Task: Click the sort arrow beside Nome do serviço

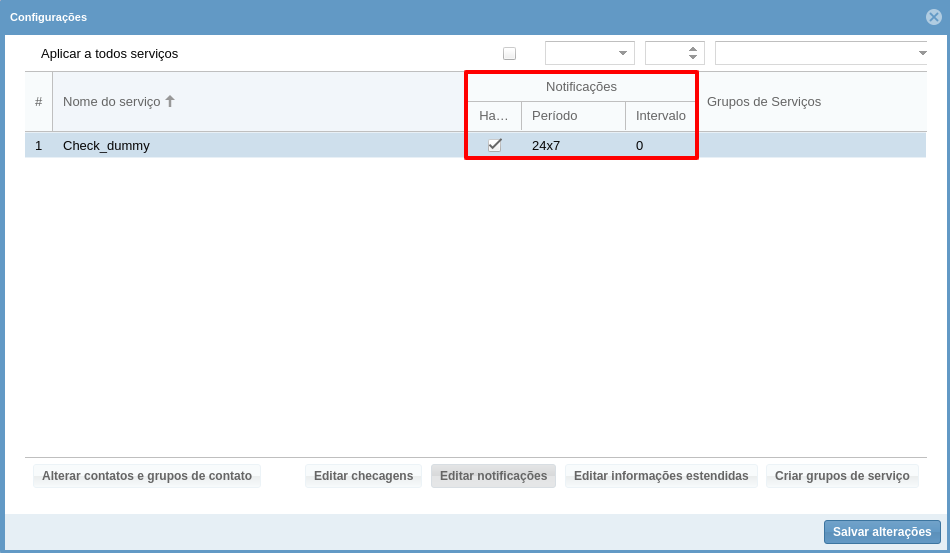Action: (x=170, y=102)
